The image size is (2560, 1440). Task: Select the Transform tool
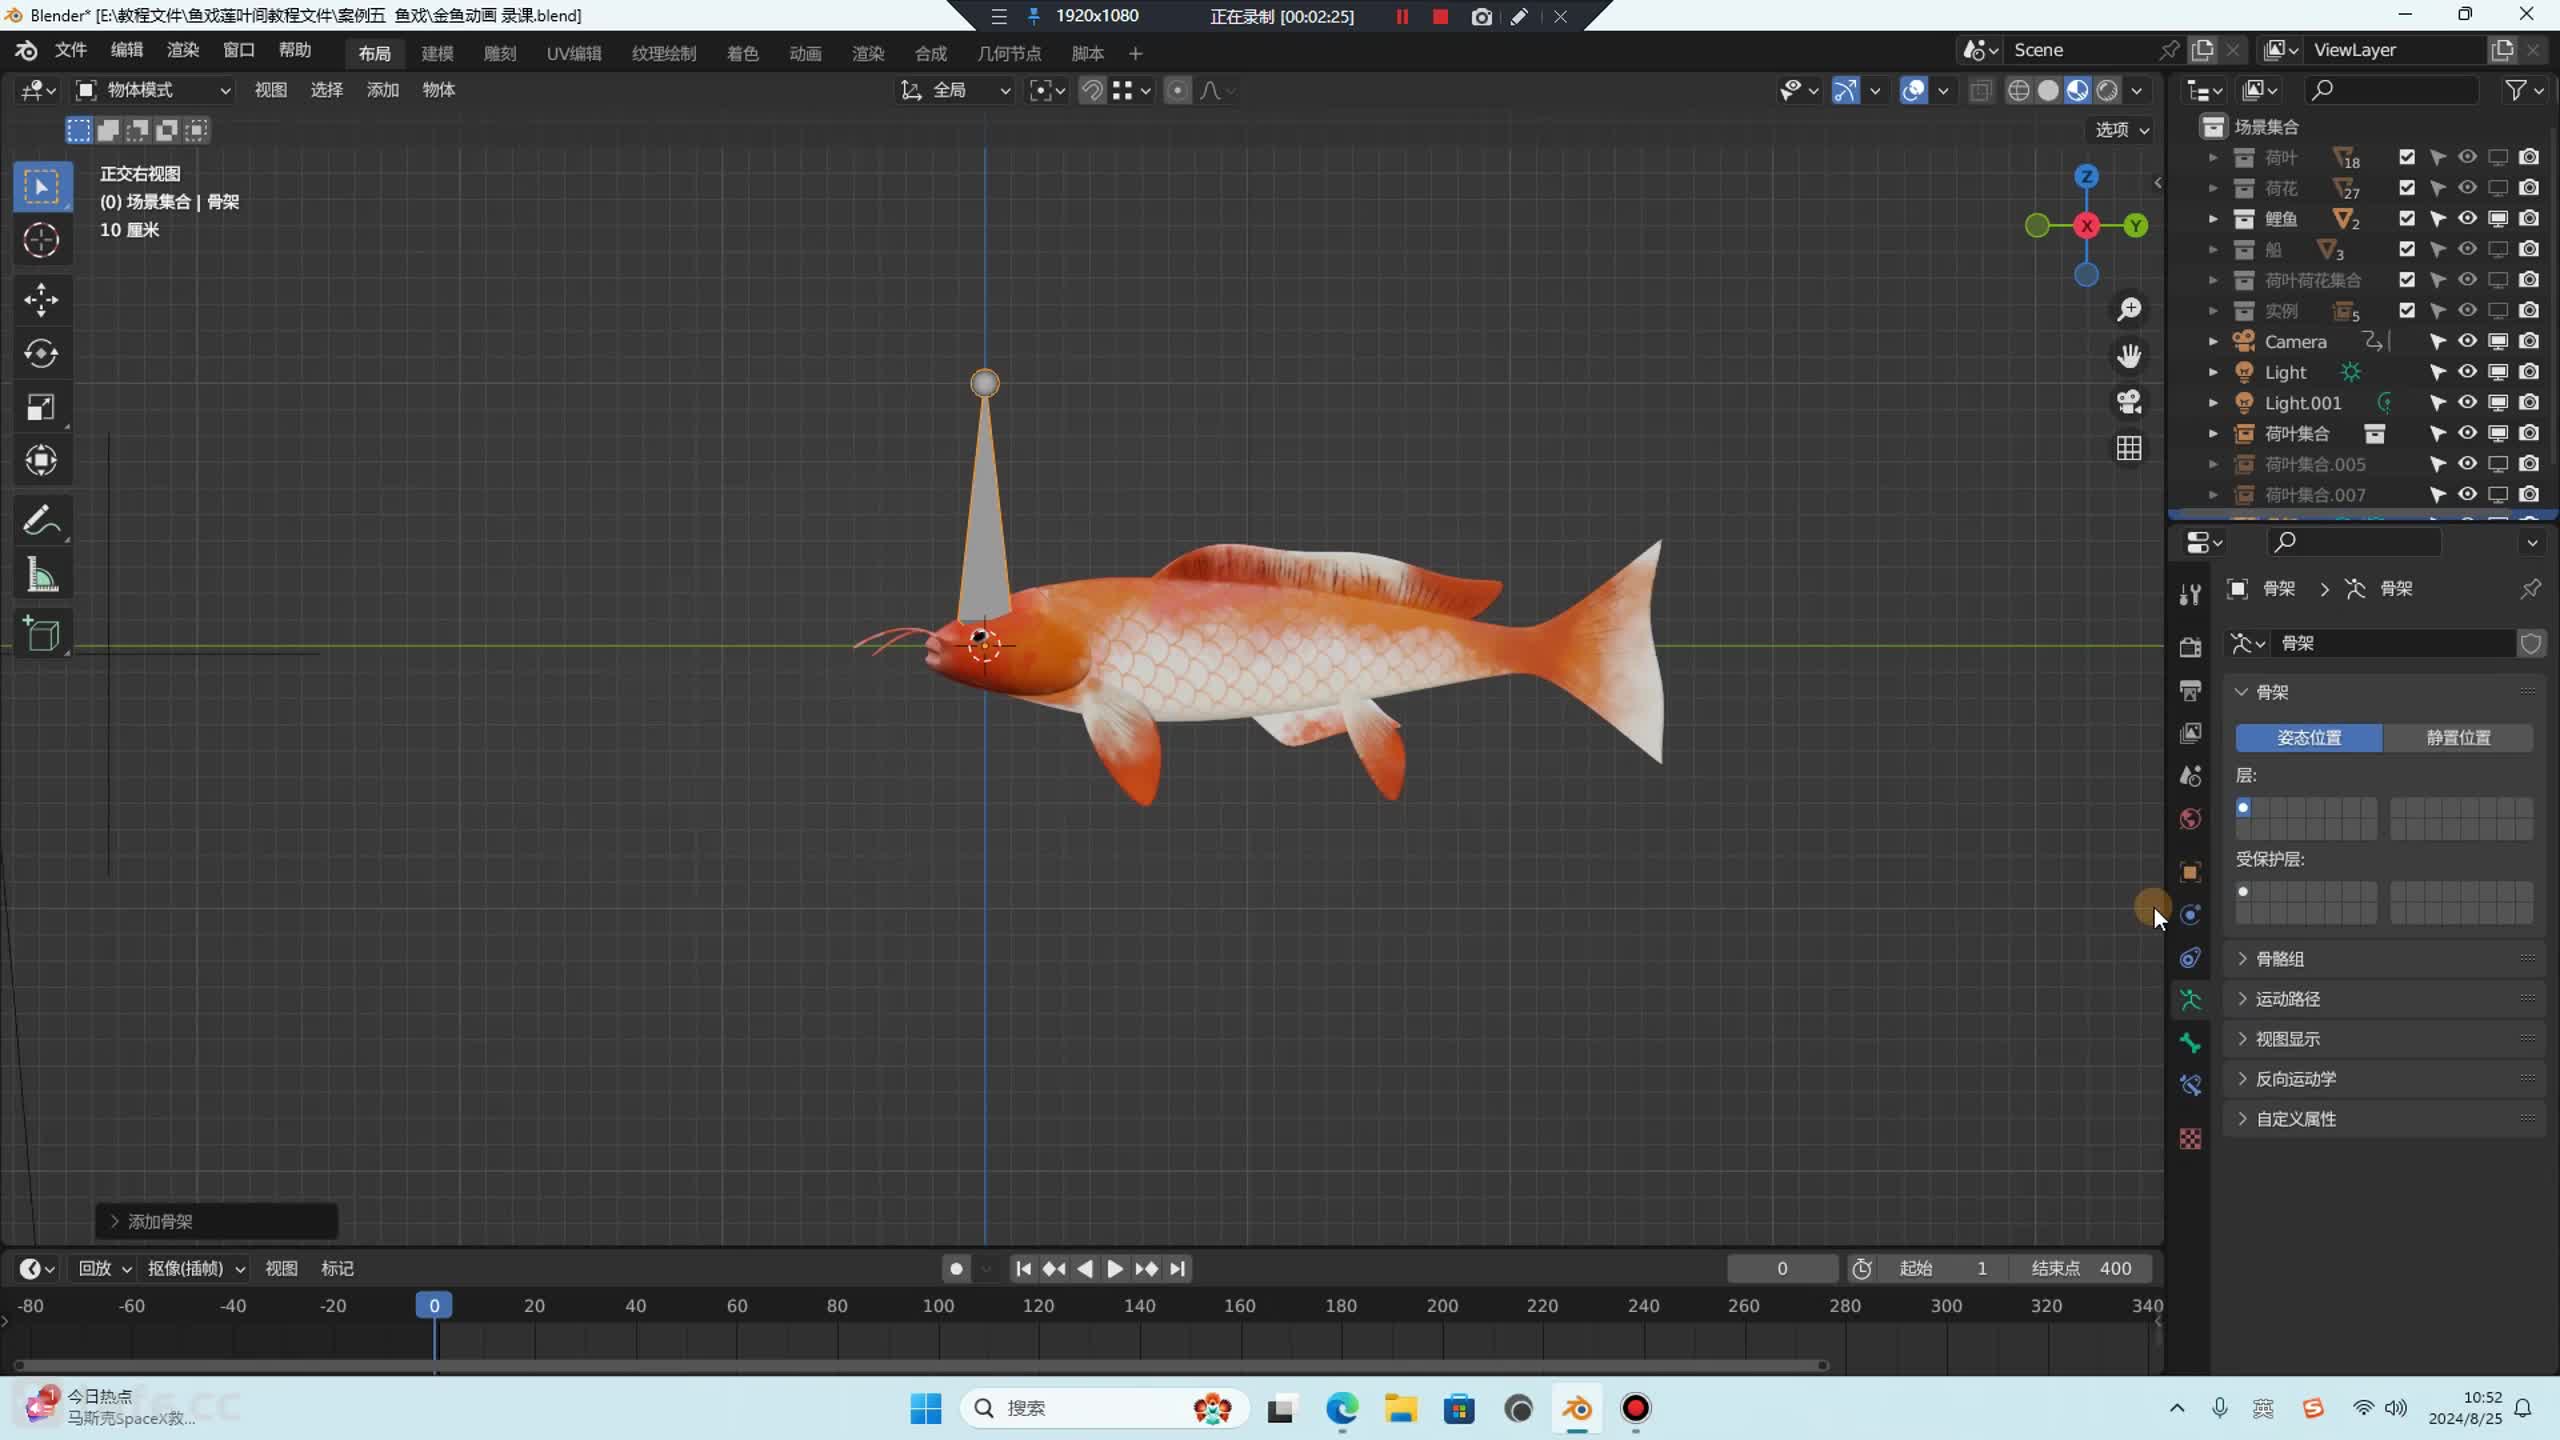(x=42, y=461)
